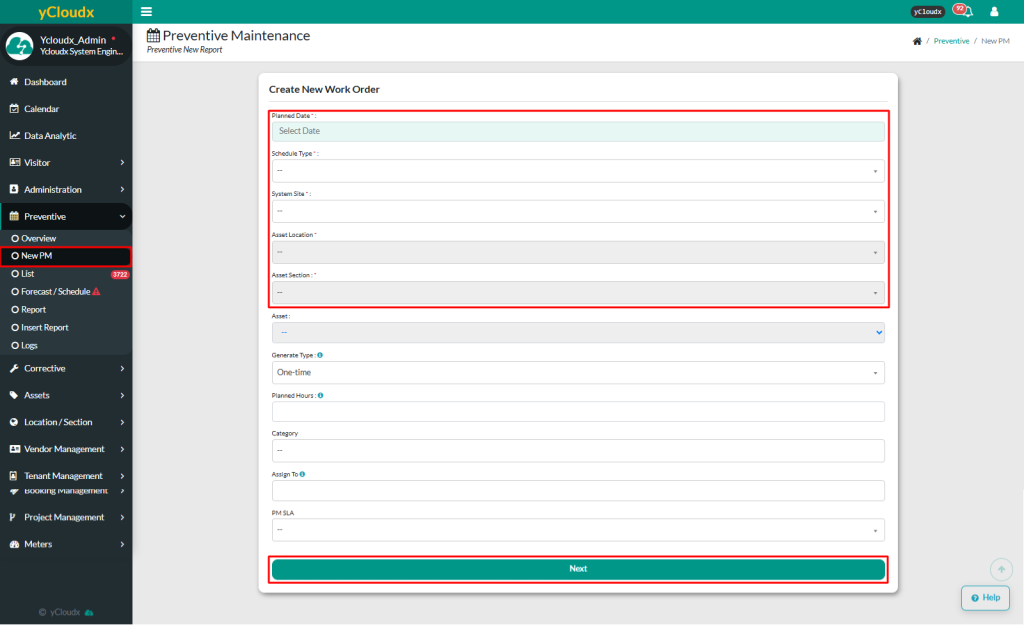
Task: Click the Preventive breadcrumb link
Action: pos(951,41)
